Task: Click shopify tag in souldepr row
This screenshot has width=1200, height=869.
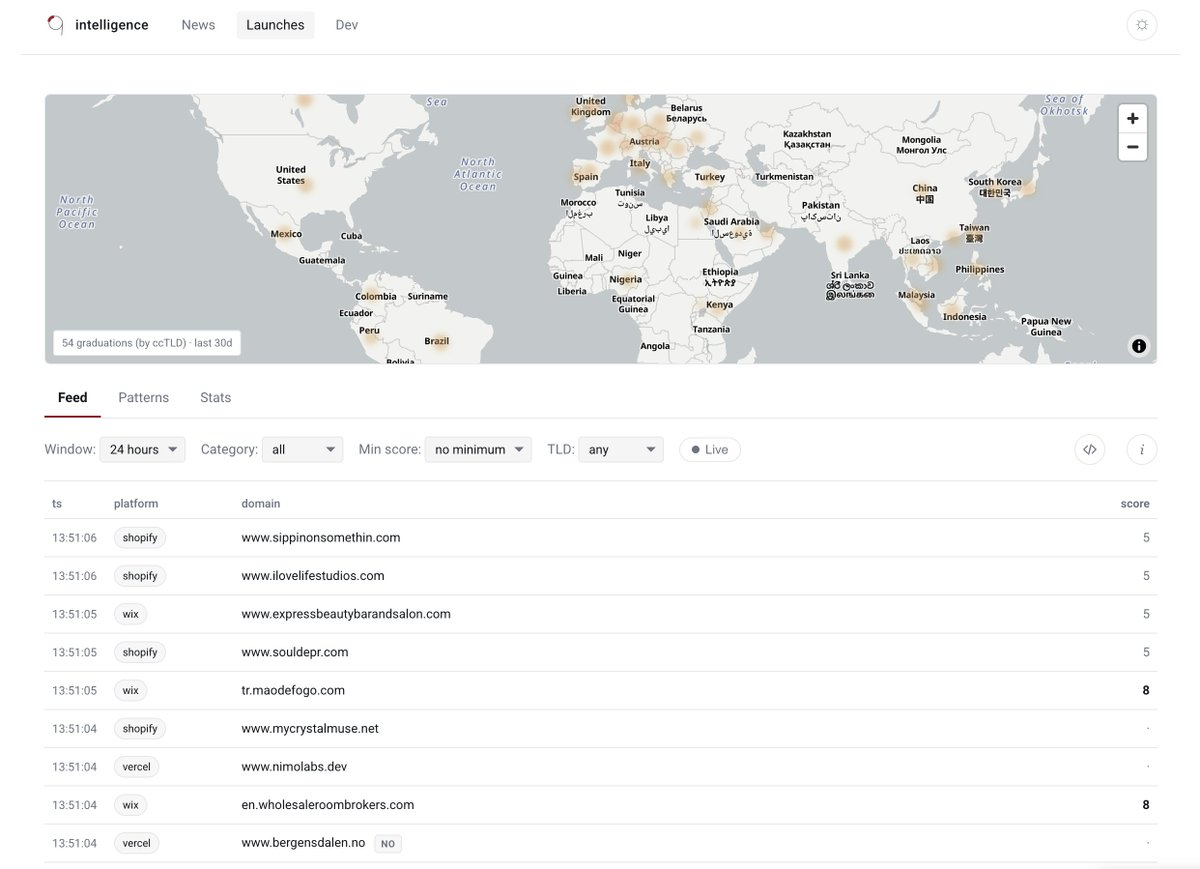Action: point(140,652)
